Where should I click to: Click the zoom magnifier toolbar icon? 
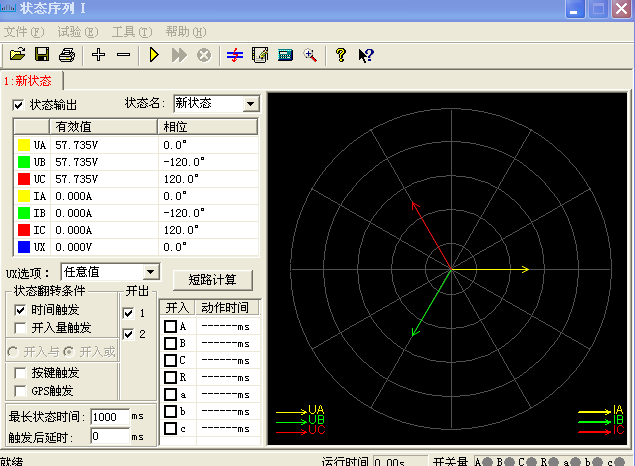(310, 55)
